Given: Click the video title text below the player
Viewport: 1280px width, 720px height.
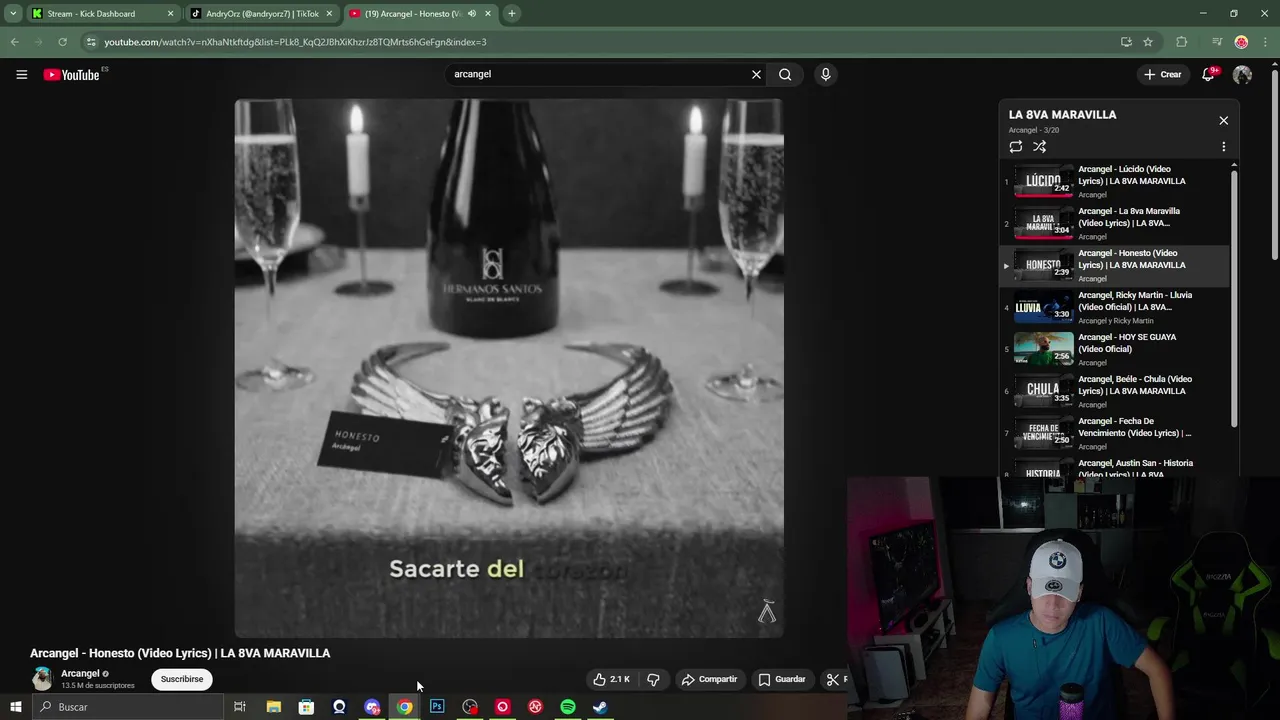Looking at the screenshot, I should click(x=180, y=653).
